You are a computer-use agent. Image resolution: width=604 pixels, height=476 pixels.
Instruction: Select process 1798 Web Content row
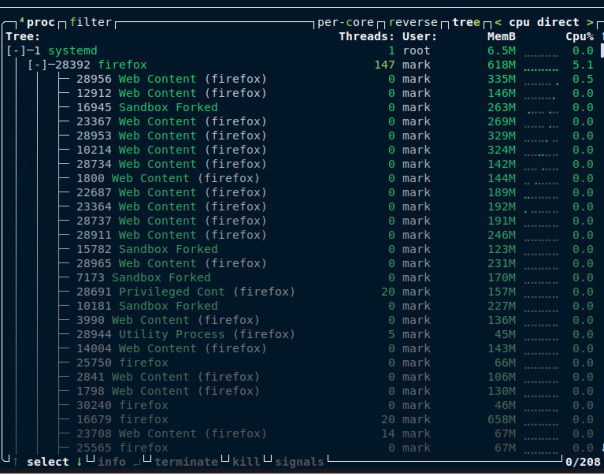(x=300, y=391)
